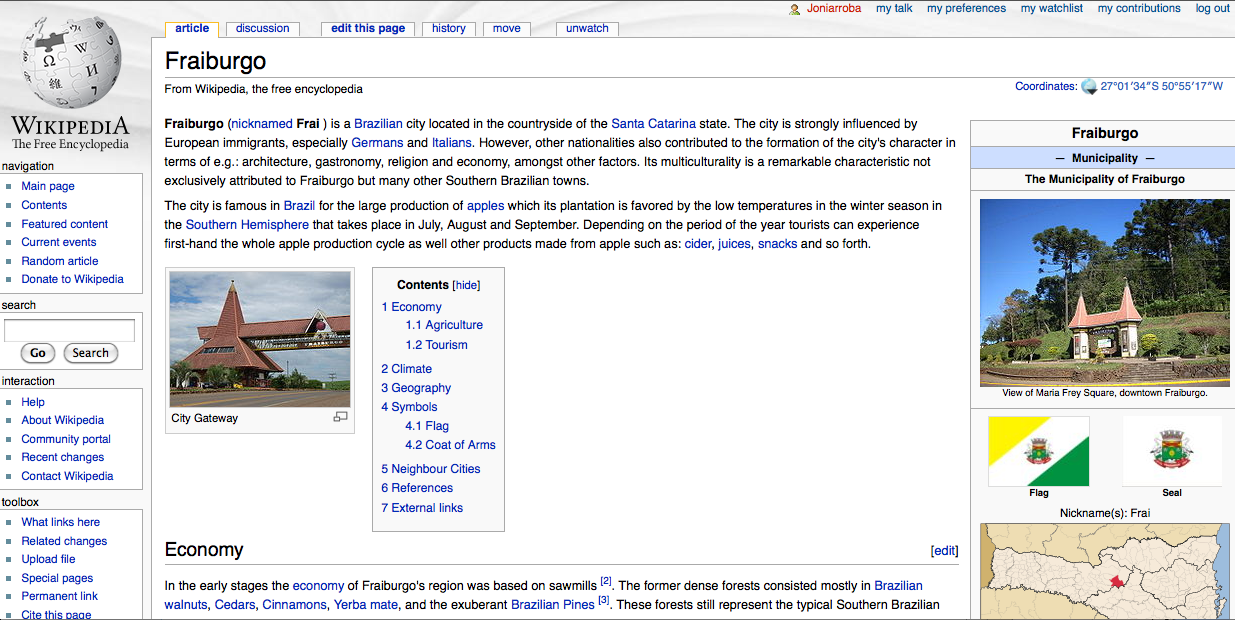Open the Joniarroba user page

coord(836,8)
